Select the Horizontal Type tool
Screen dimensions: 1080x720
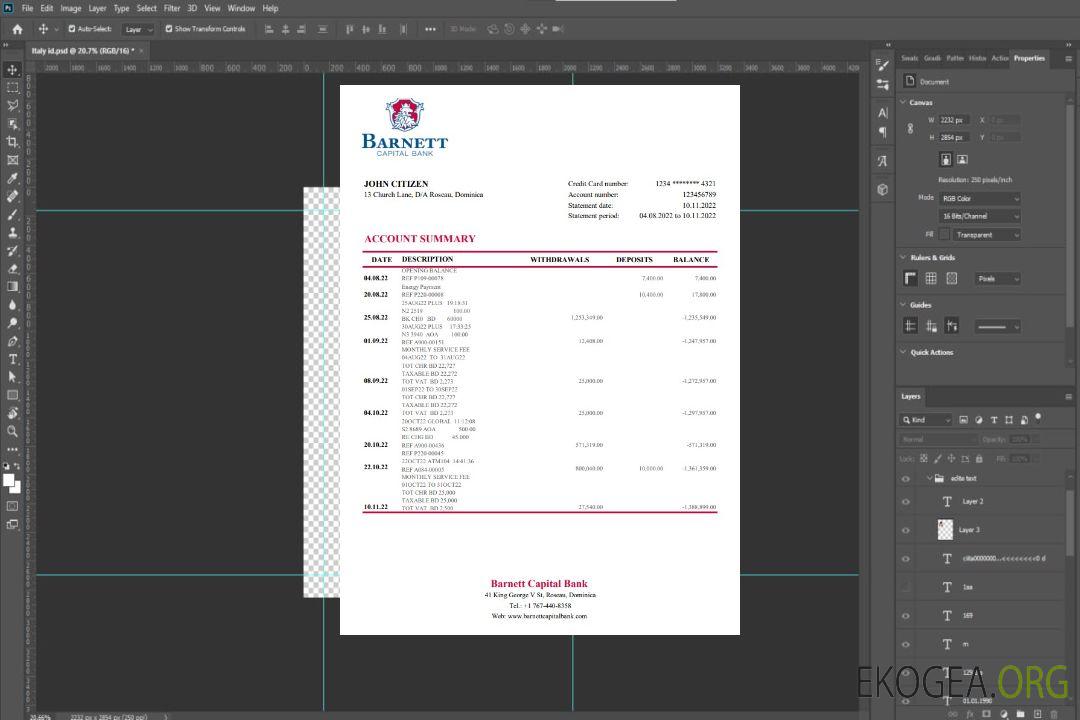[x=12, y=359]
